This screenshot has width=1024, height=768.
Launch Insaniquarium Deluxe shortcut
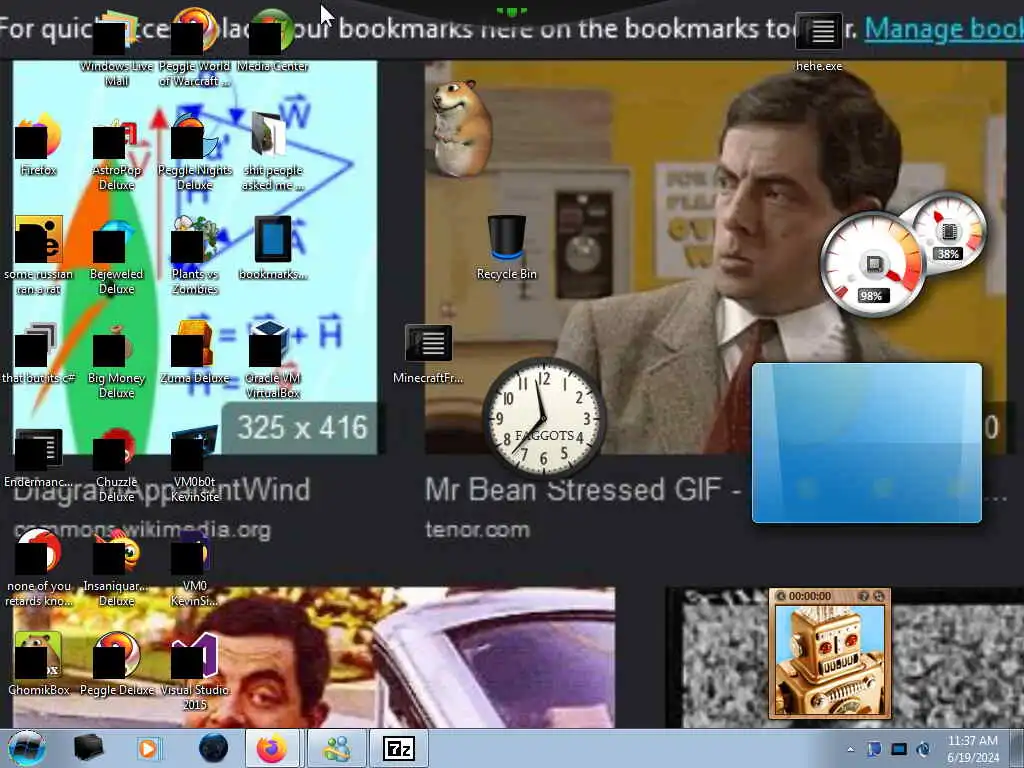pyautogui.click(x=116, y=568)
